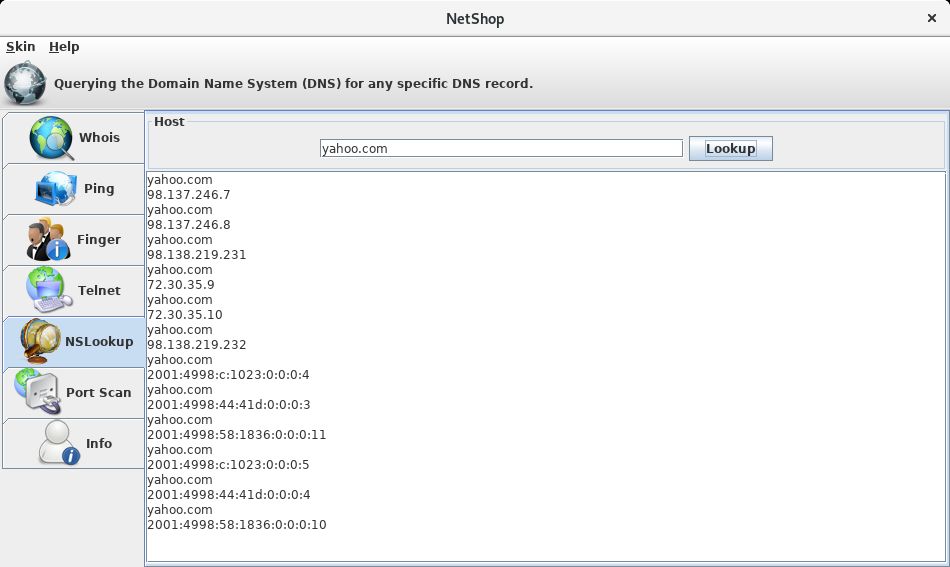Switch to the Info tab label
The width and height of the screenshot is (950, 567).
[x=99, y=443]
